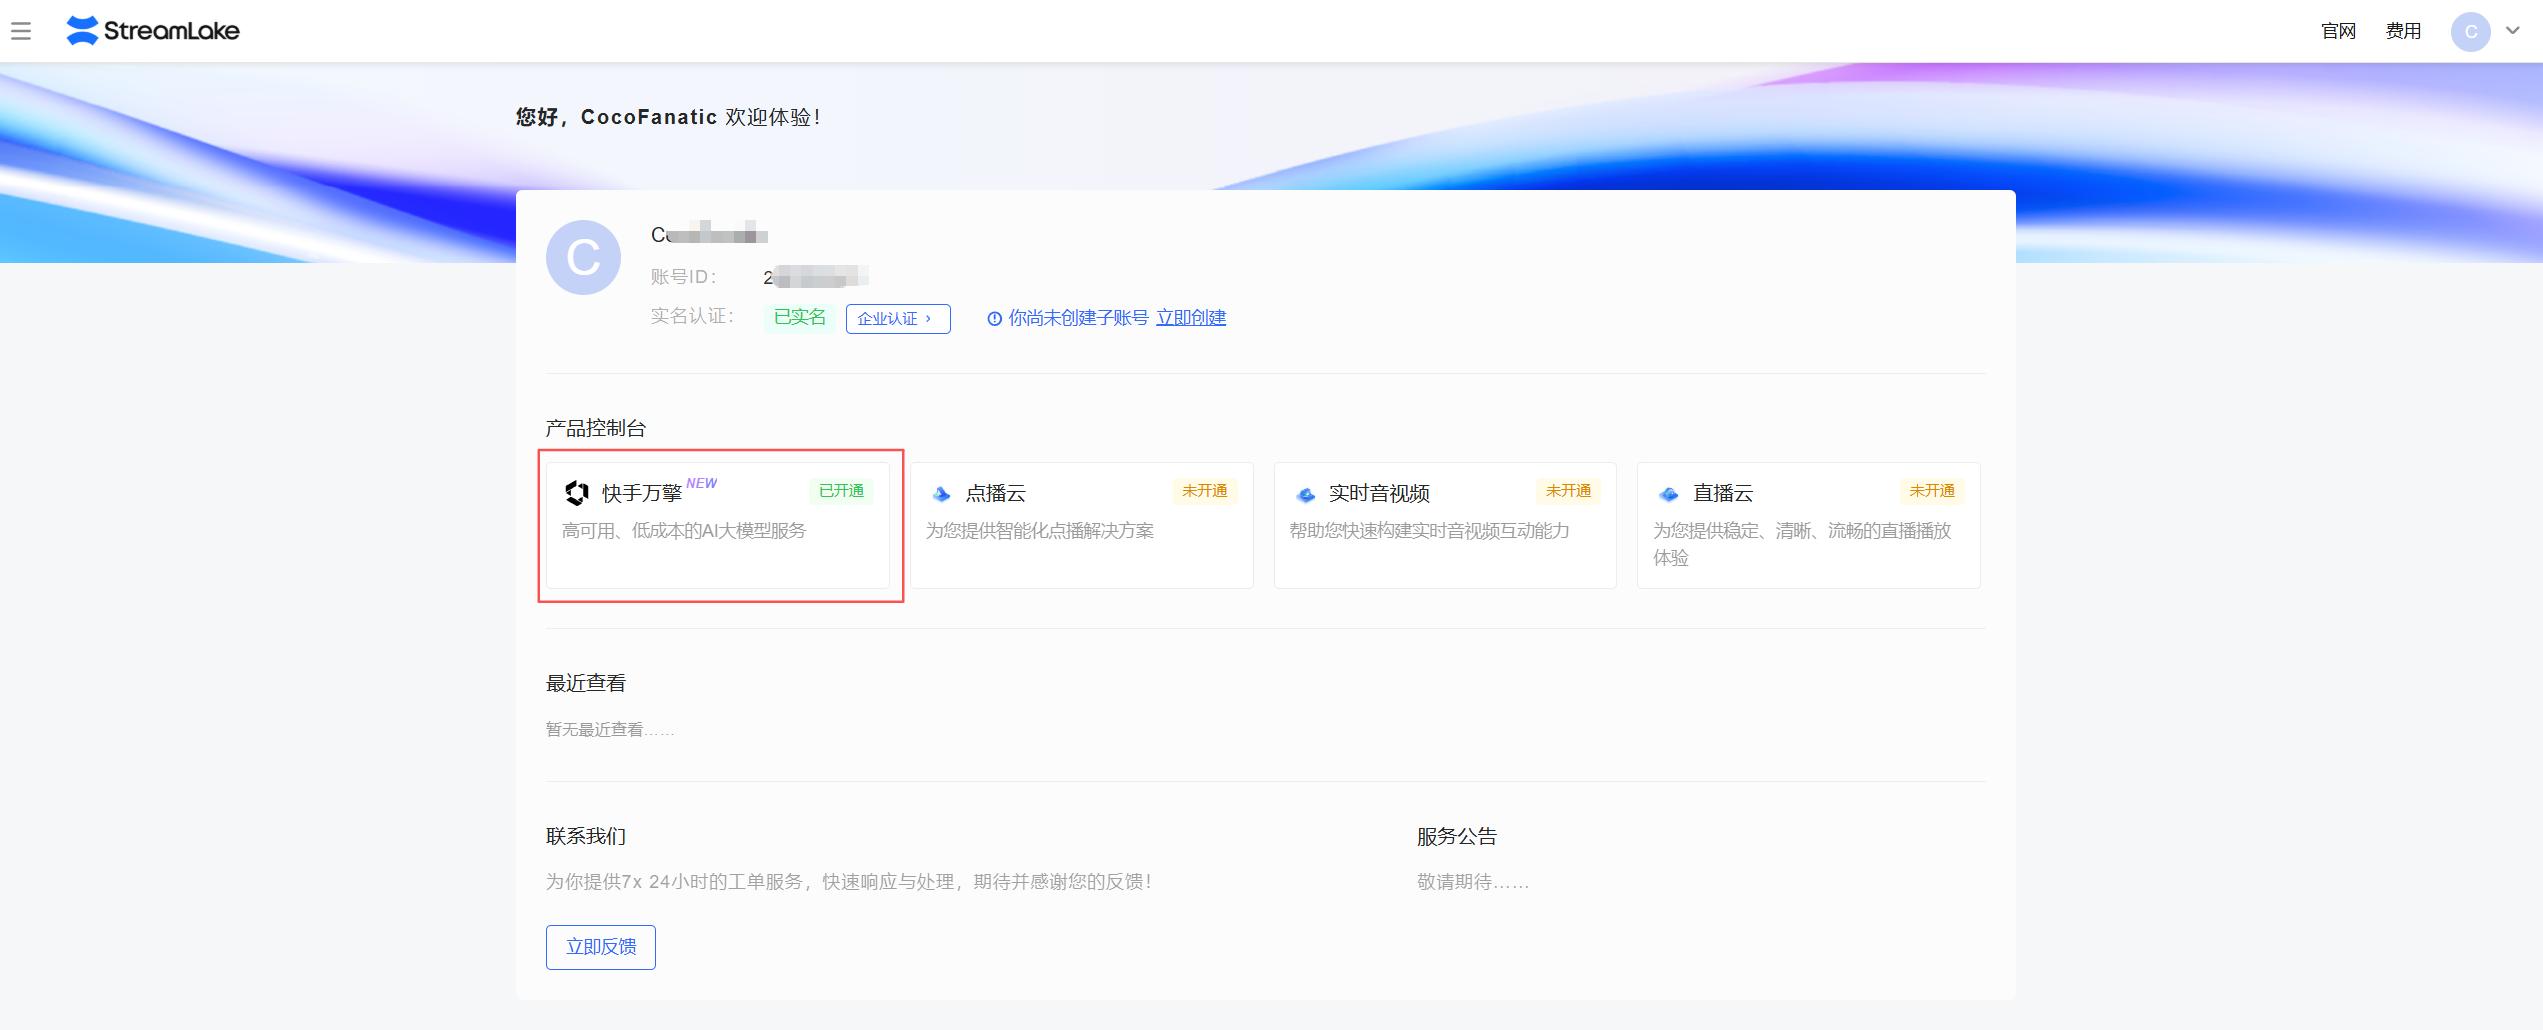This screenshot has width=2543, height=1030.
Task: Open the 企业认证 link
Action: pos(897,318)
